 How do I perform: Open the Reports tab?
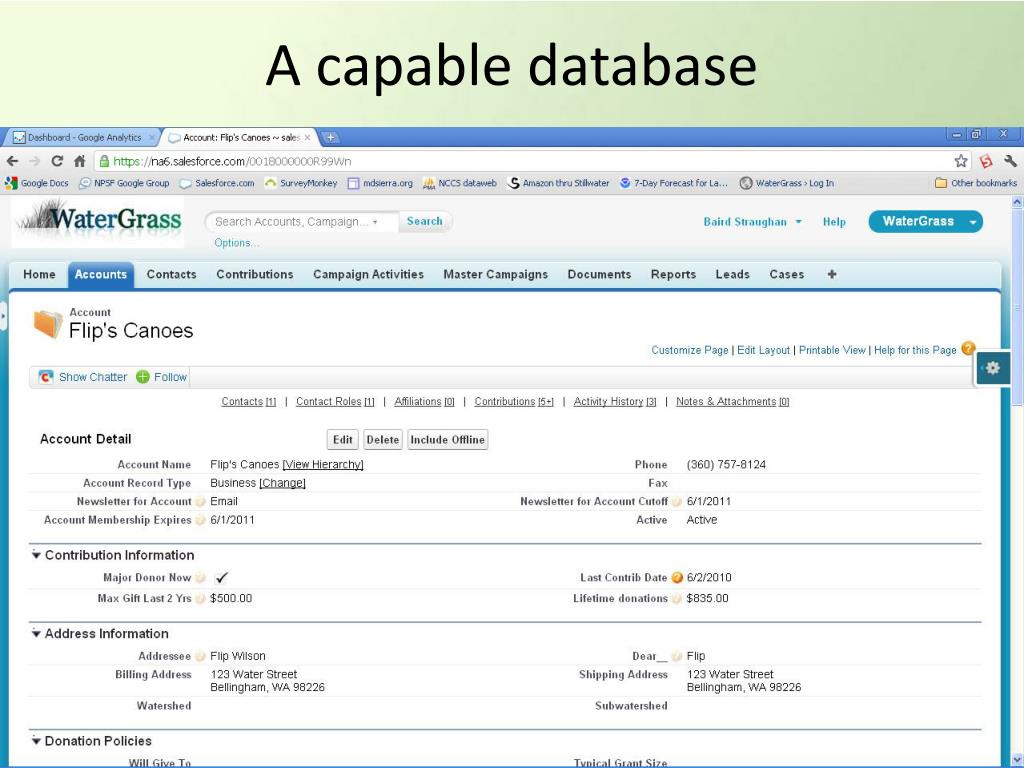click(x=673, y=274)
